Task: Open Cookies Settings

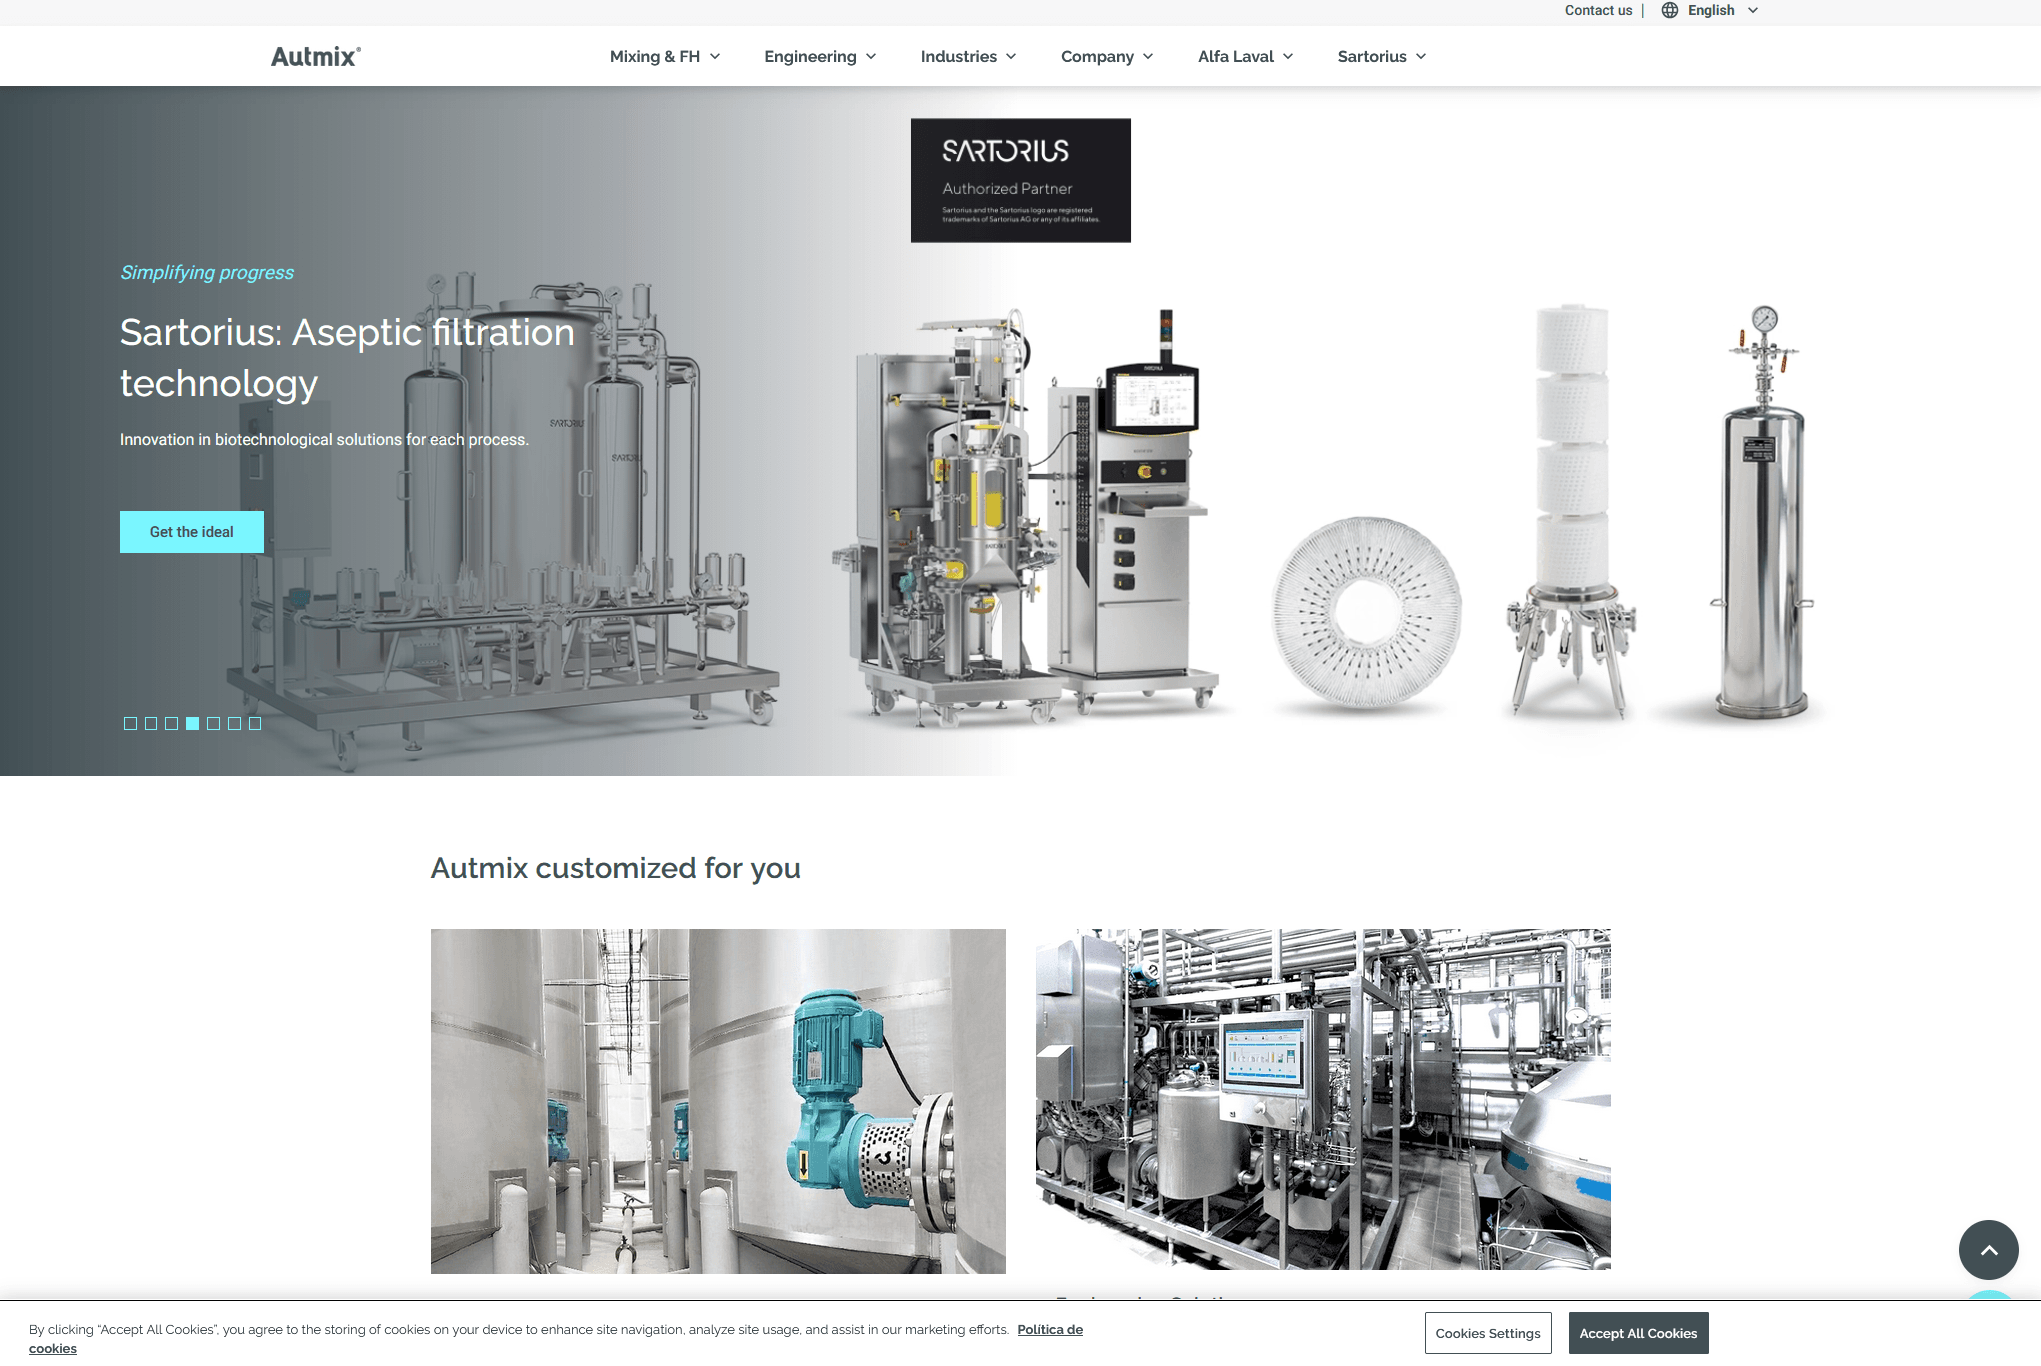Action: 1487,1333
